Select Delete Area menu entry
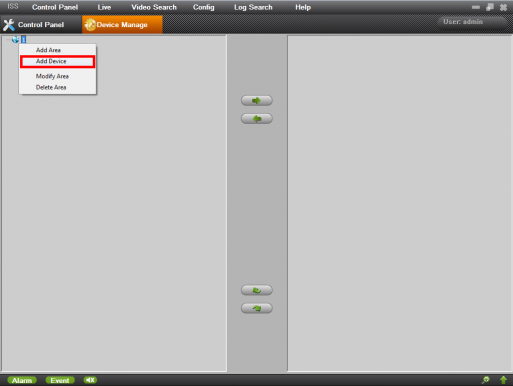 51,87
